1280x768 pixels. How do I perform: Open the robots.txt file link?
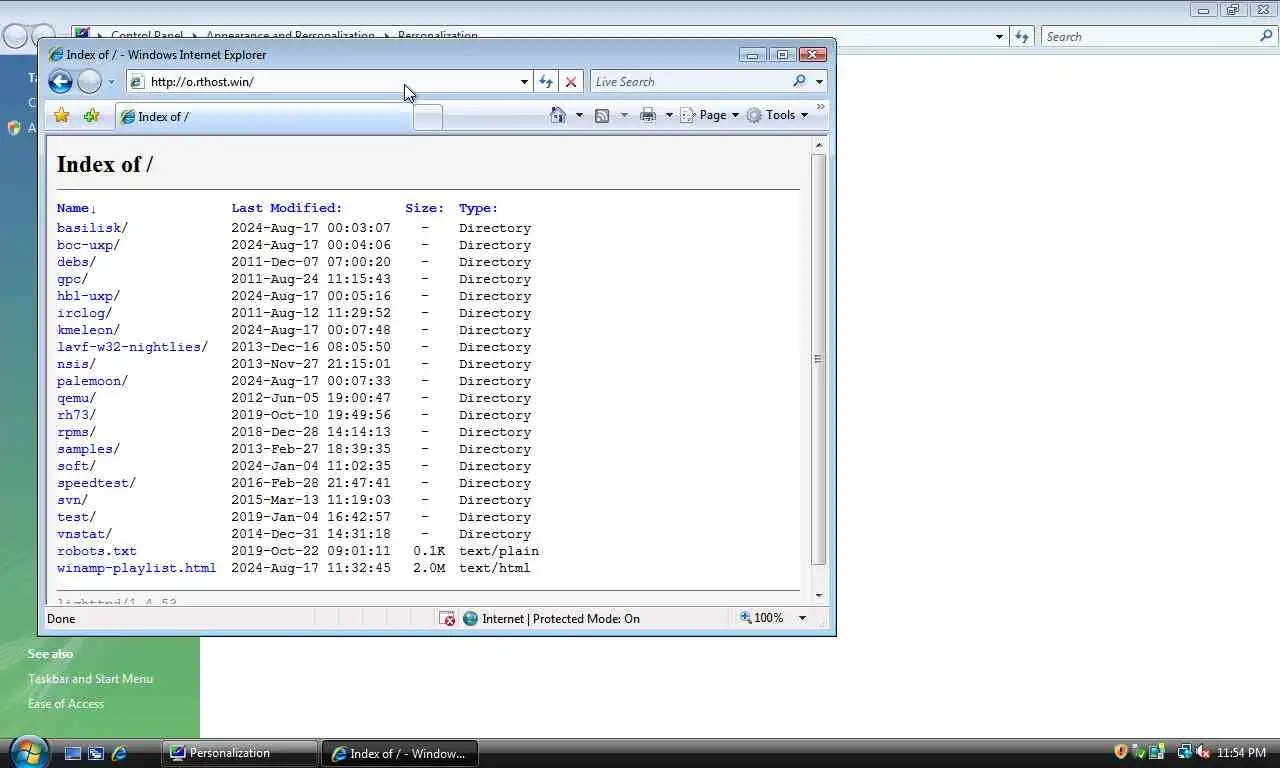[97, 551]
